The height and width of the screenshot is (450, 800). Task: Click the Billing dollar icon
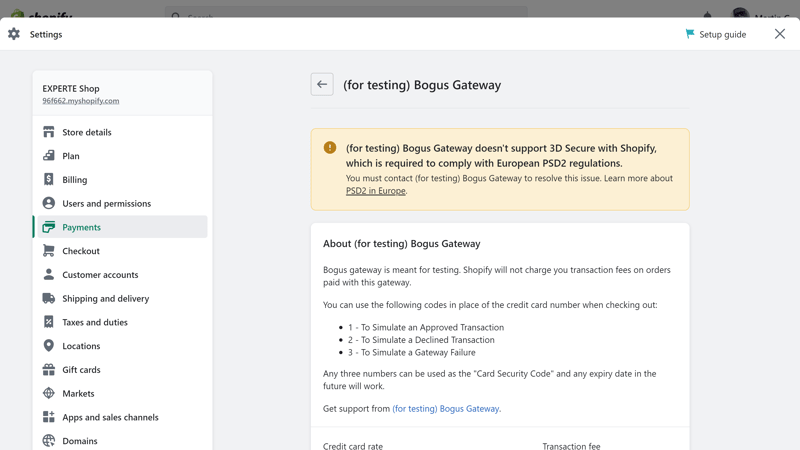click(48, 180)
